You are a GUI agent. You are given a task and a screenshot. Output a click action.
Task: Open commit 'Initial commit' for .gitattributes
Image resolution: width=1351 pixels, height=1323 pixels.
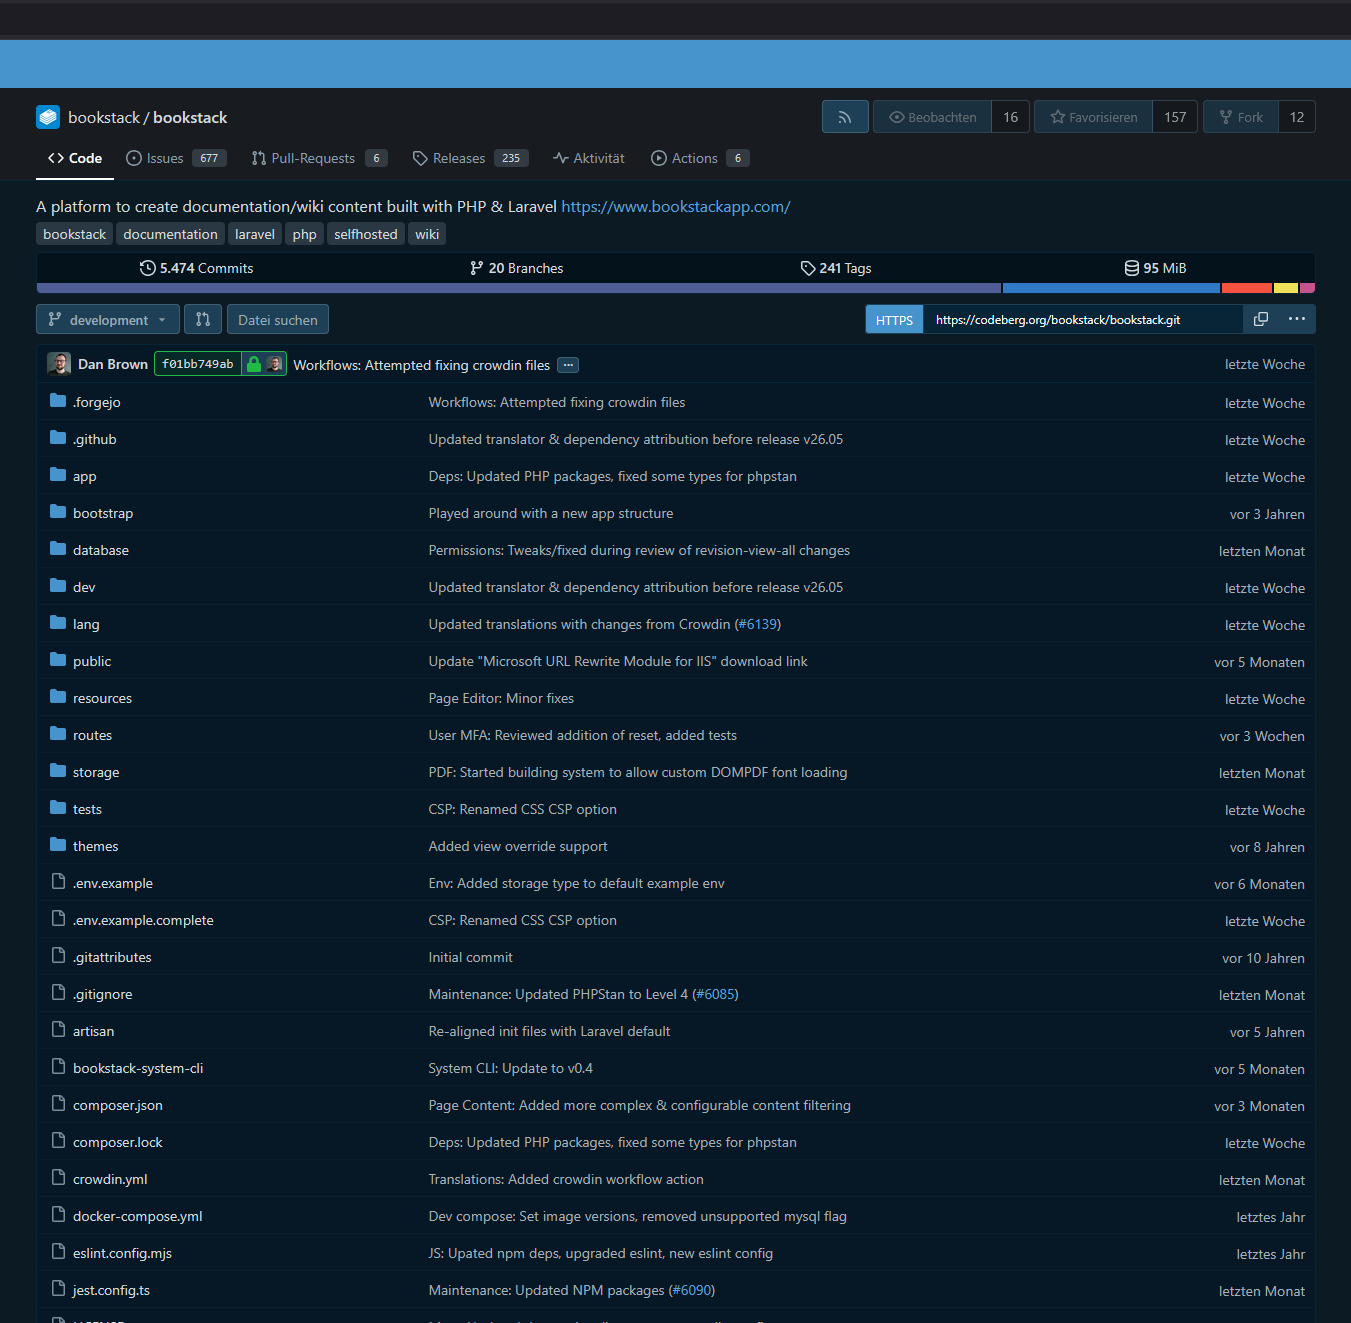click(470, 957)
